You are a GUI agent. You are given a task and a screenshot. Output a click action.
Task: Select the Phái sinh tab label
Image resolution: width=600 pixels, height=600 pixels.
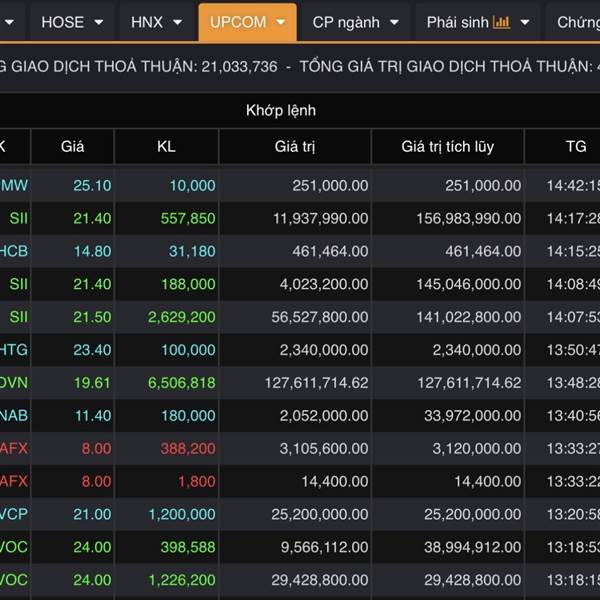tap(457, 22)
